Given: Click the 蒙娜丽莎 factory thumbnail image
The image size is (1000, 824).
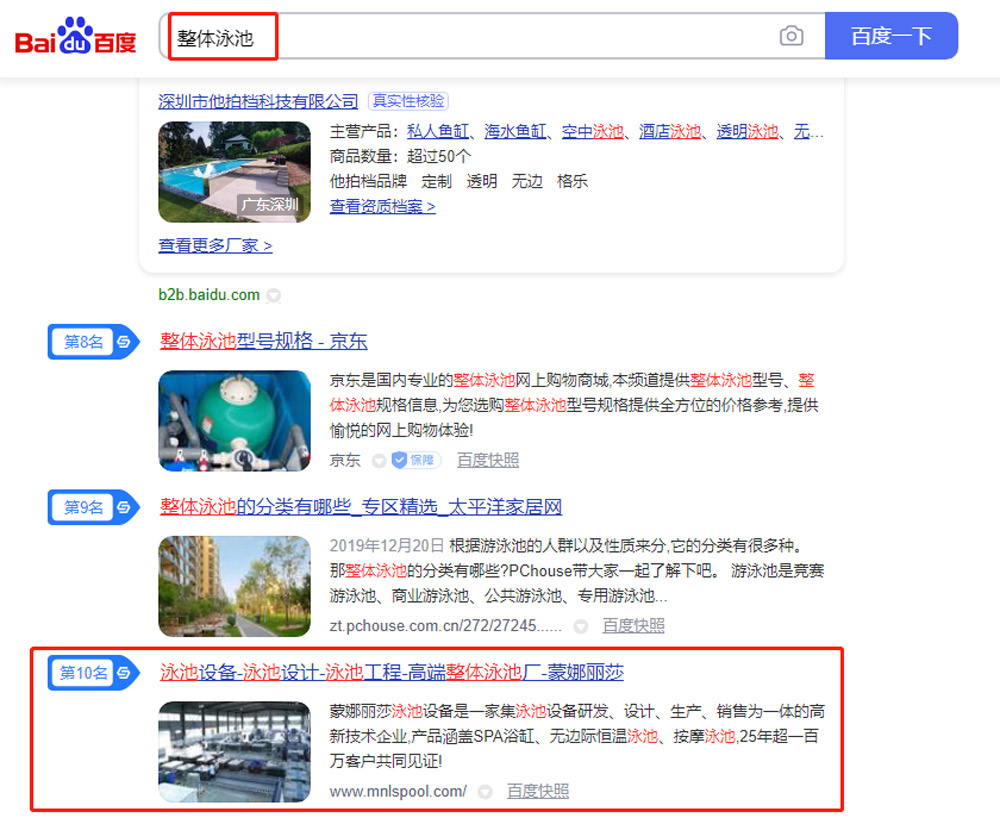Looking at the screenshot, I should click(234, 751).
